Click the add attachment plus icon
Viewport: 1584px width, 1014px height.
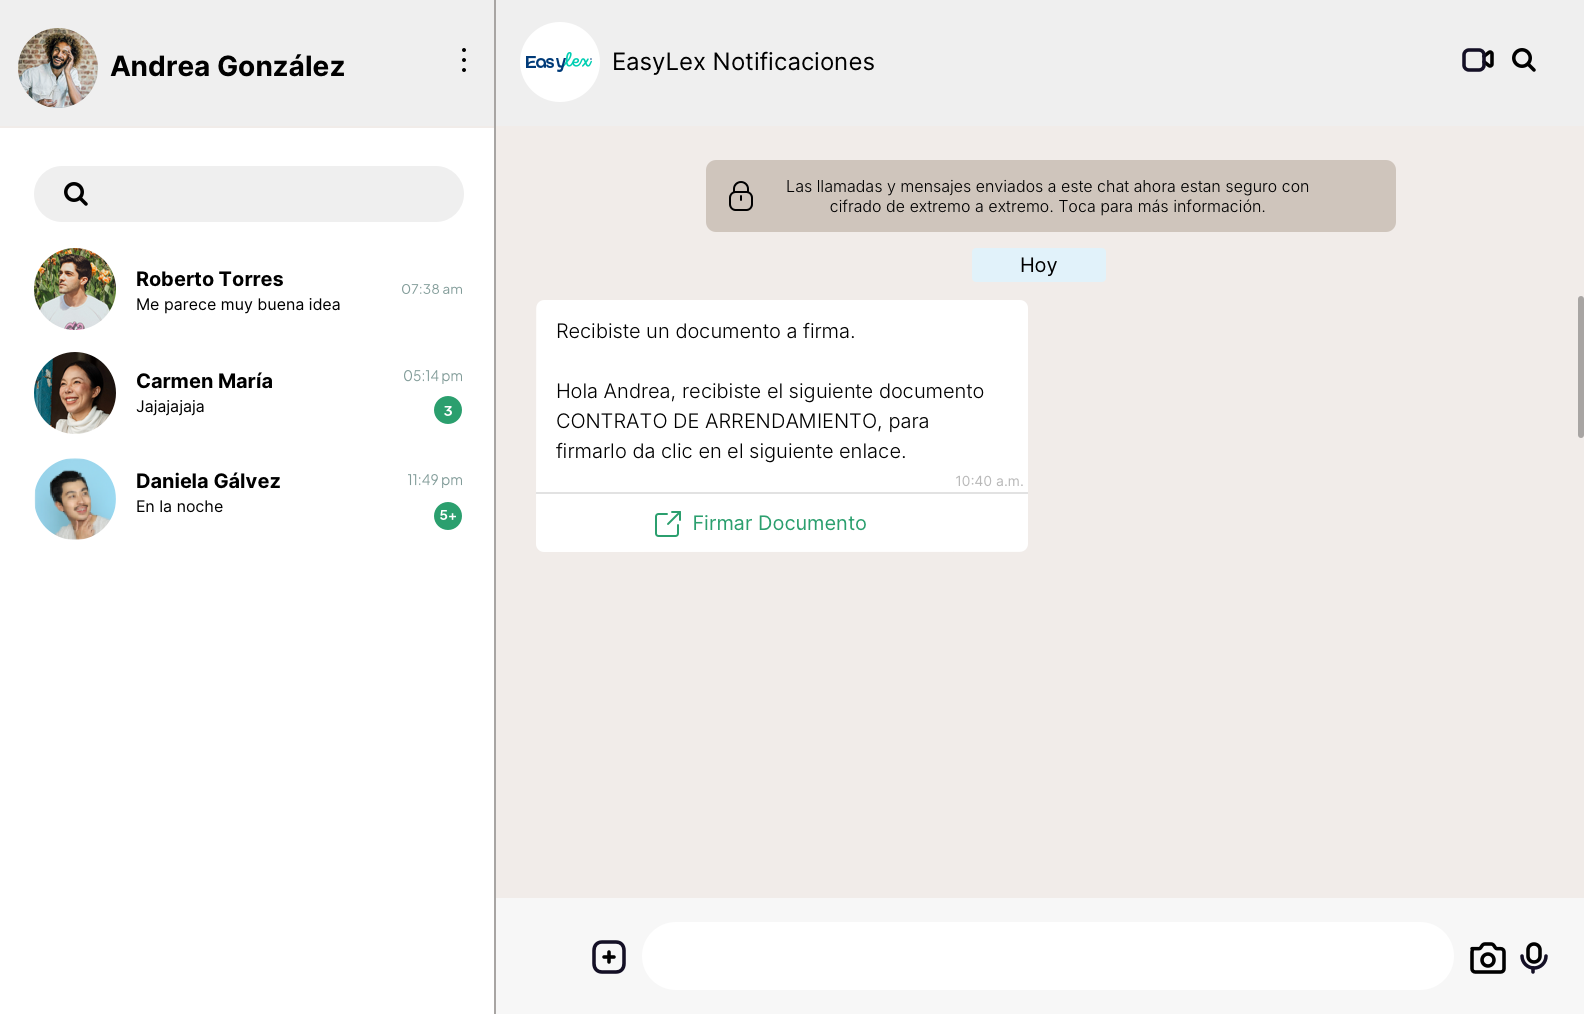tap(608, 957)
